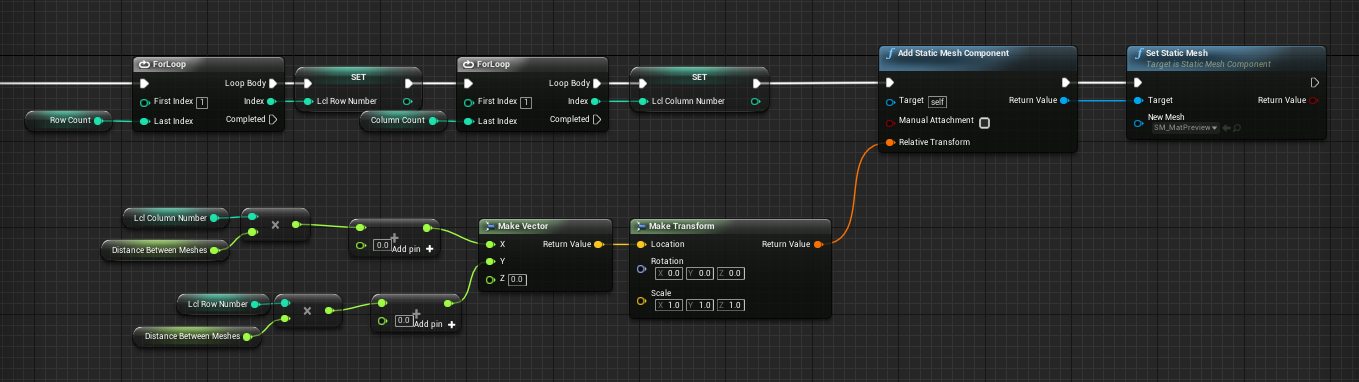Select the Lcl Row Number getter variable node
1359x382 pixels.
[x=224, y=303]
